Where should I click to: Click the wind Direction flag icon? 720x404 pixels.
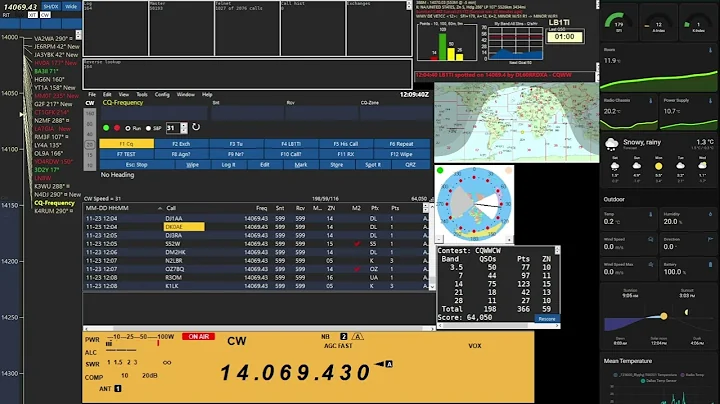710,240
